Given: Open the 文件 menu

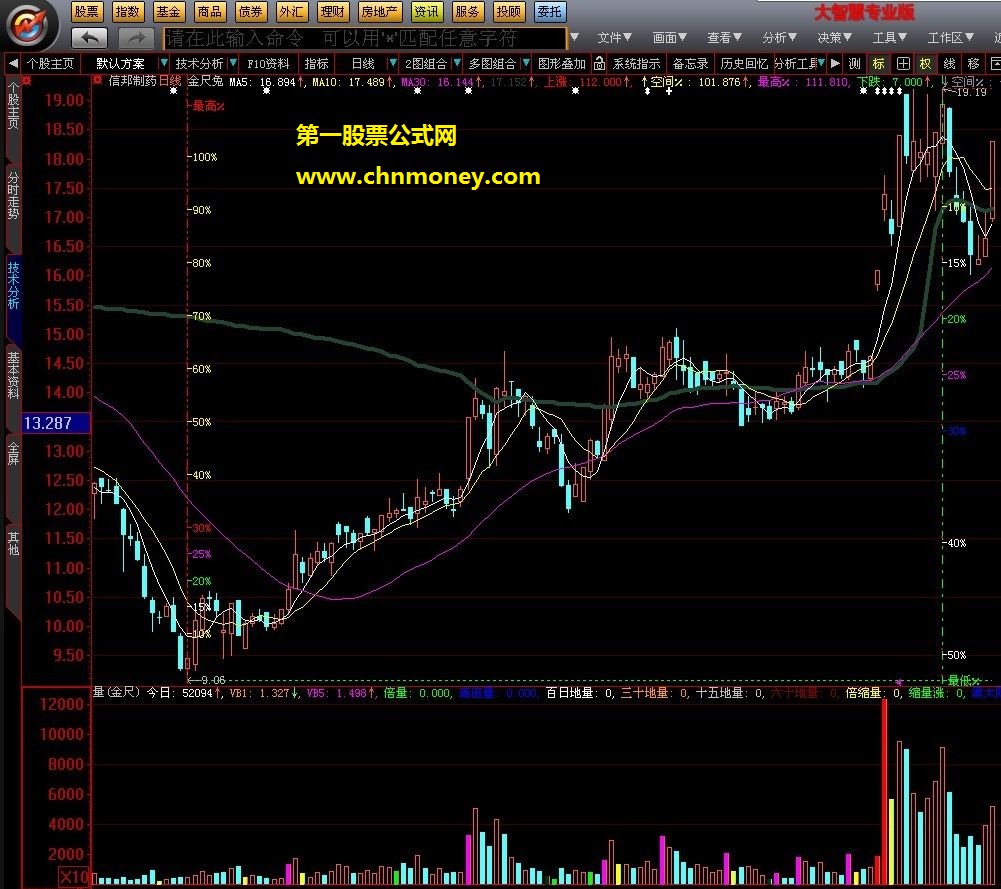Looking at the screenshot, I should pyautogui.click(x=614, y=38).
